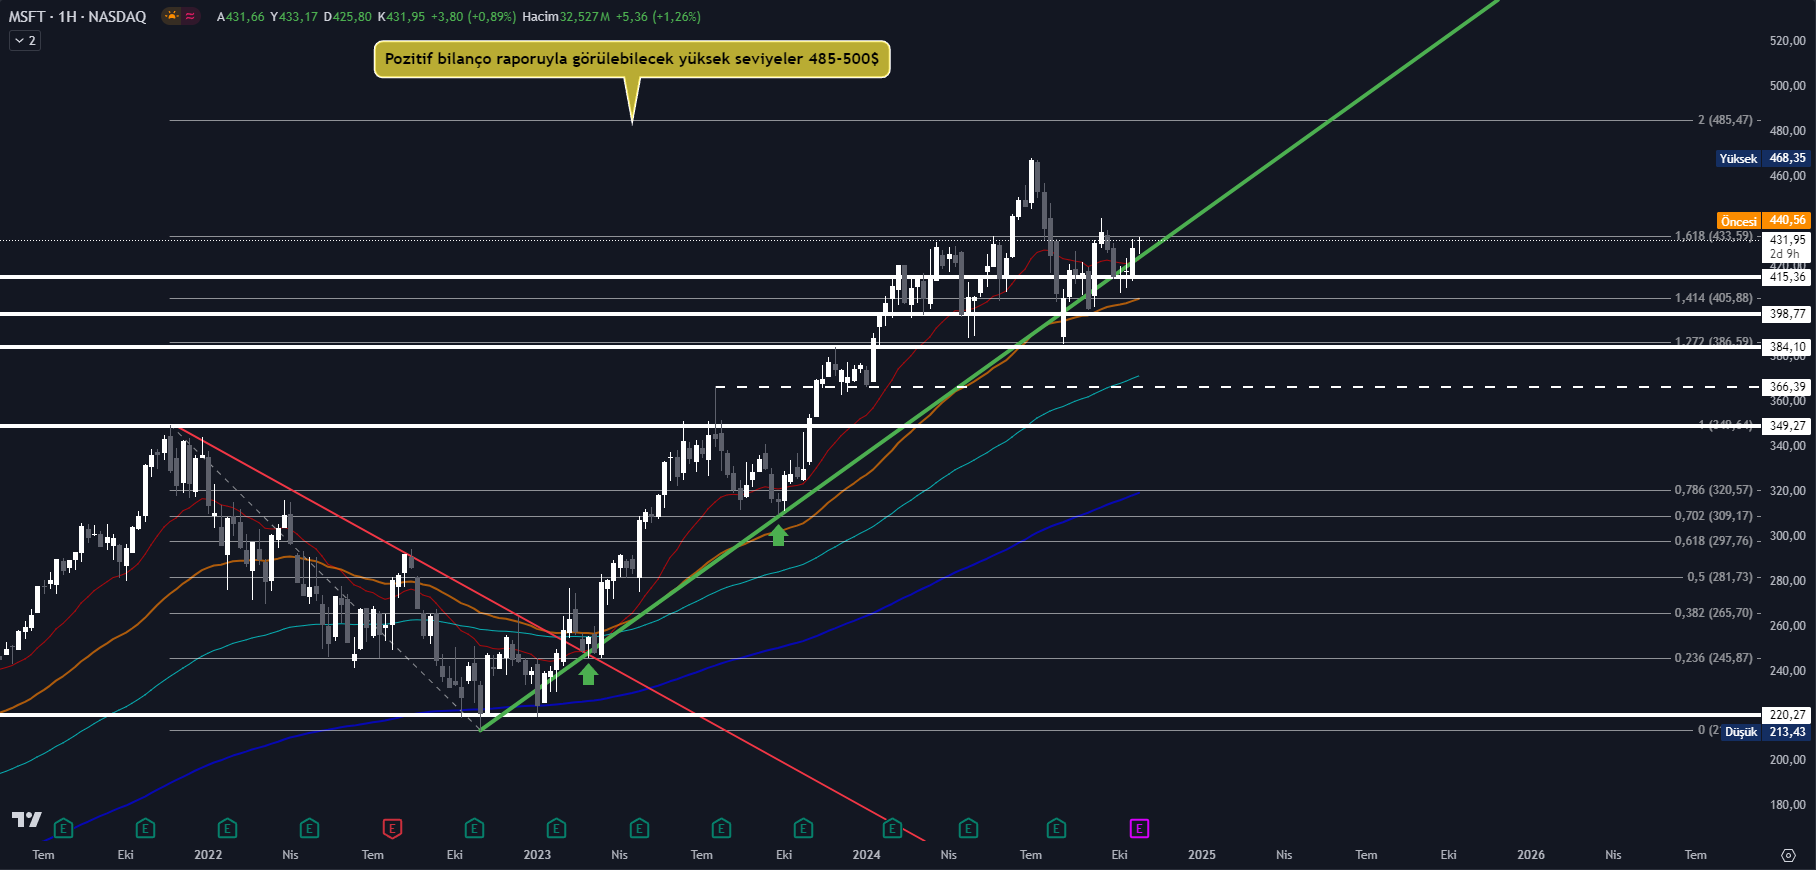Click the Hacim volume value 32,527 M

tap(585, 17)
